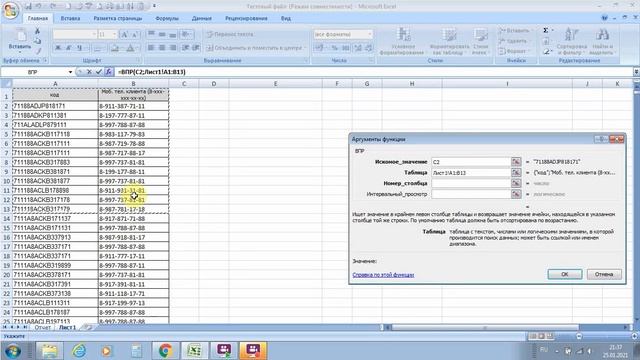Click the center text horizontally icon
This screenshot has height=360, width=640.
(162, 48)
